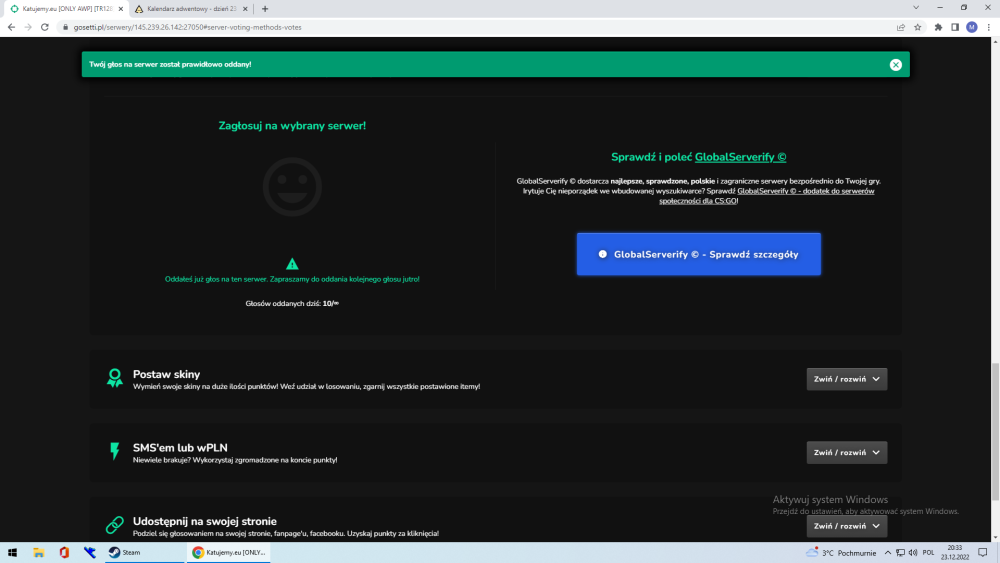View site information via the padlock icon

pos(65,27)
